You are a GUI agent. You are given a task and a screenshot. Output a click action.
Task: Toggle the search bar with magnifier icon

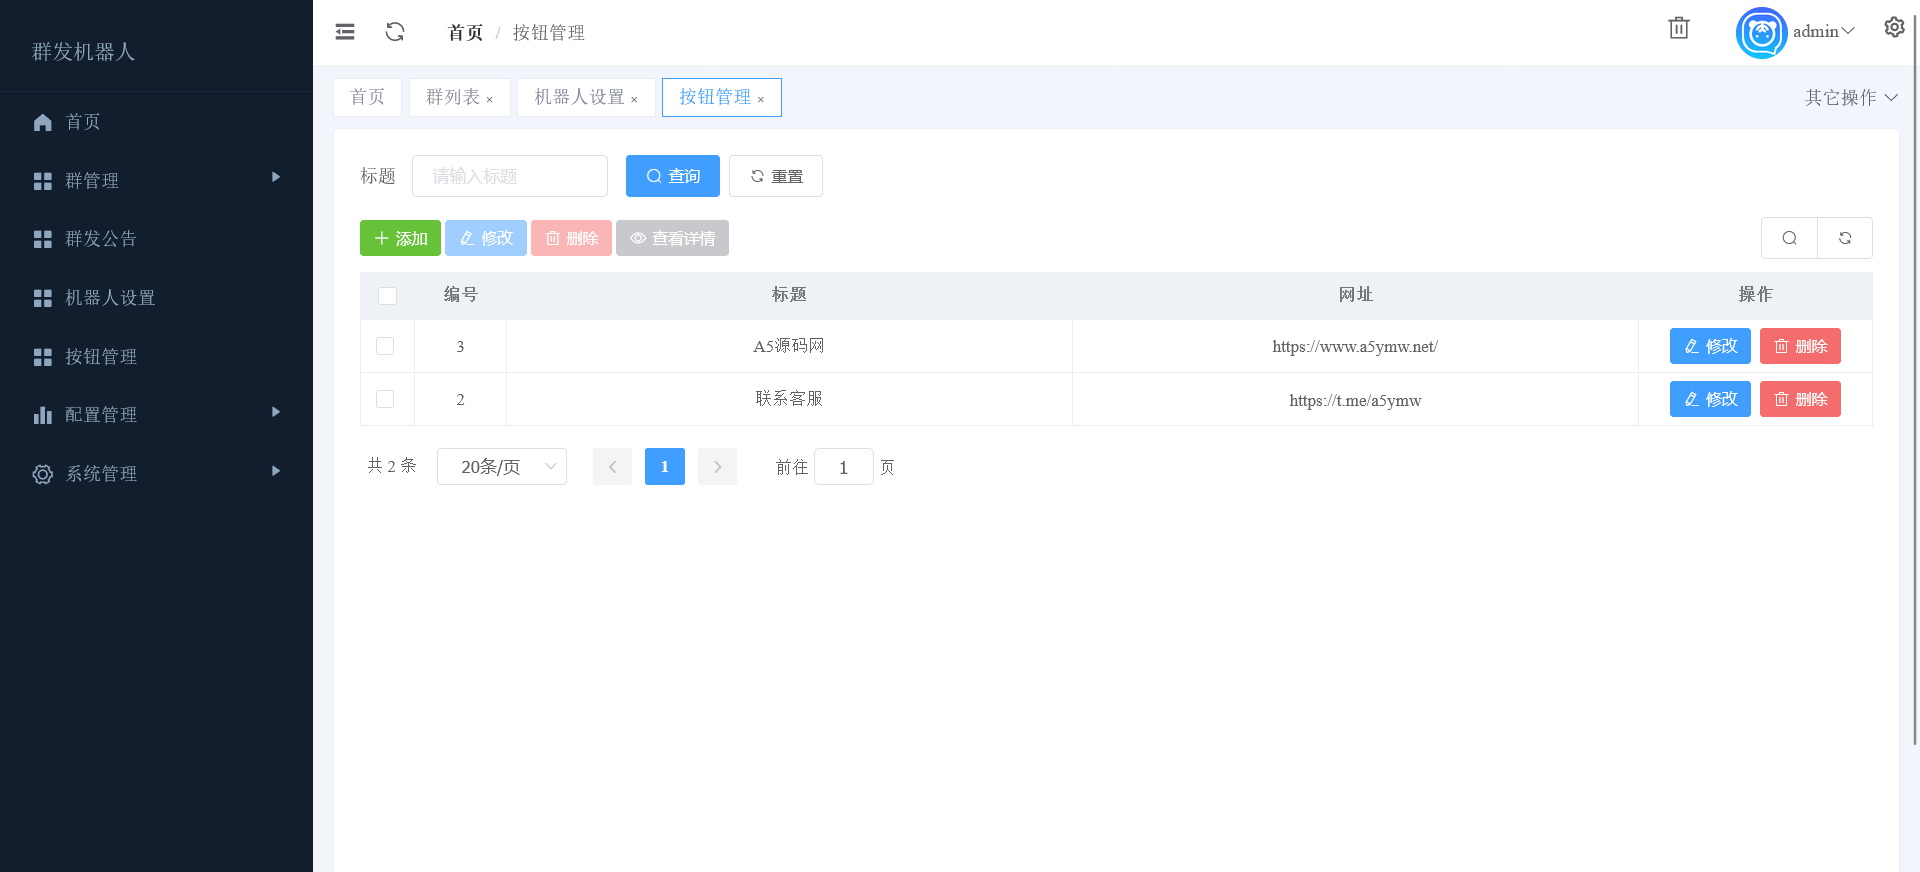(1789, 238)
